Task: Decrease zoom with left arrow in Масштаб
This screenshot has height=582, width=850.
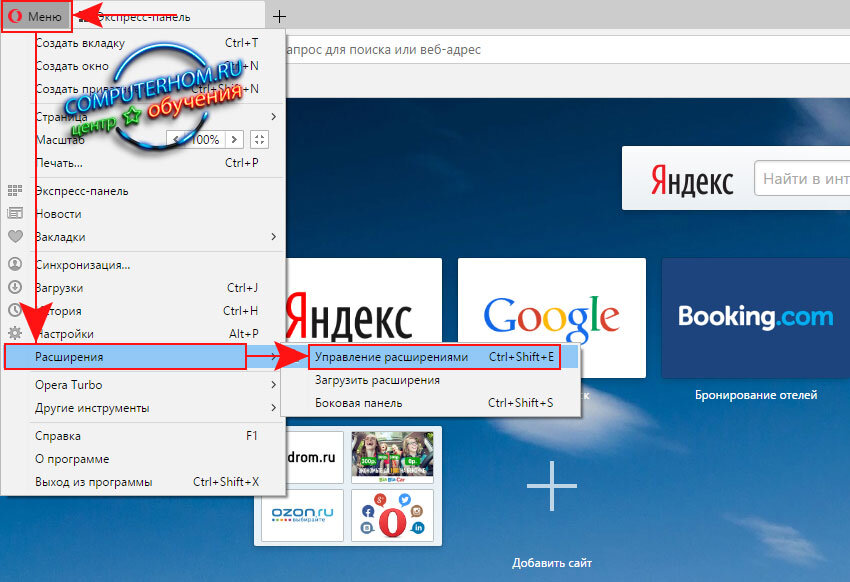Action: pos(175,140)
